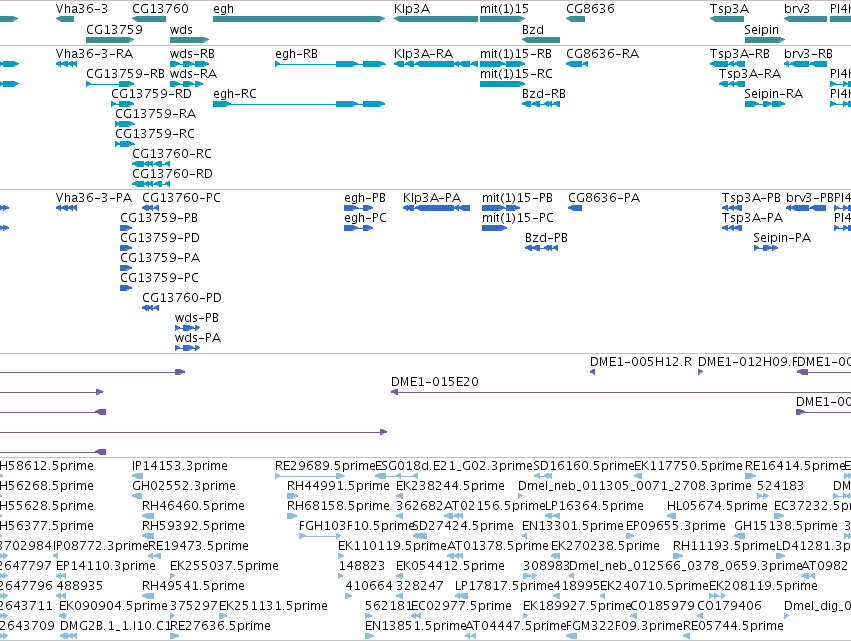The height and width of the screenshot is (641, 851).
Task: Click the mit(1)15 gene label
Action: pos(504,9)
